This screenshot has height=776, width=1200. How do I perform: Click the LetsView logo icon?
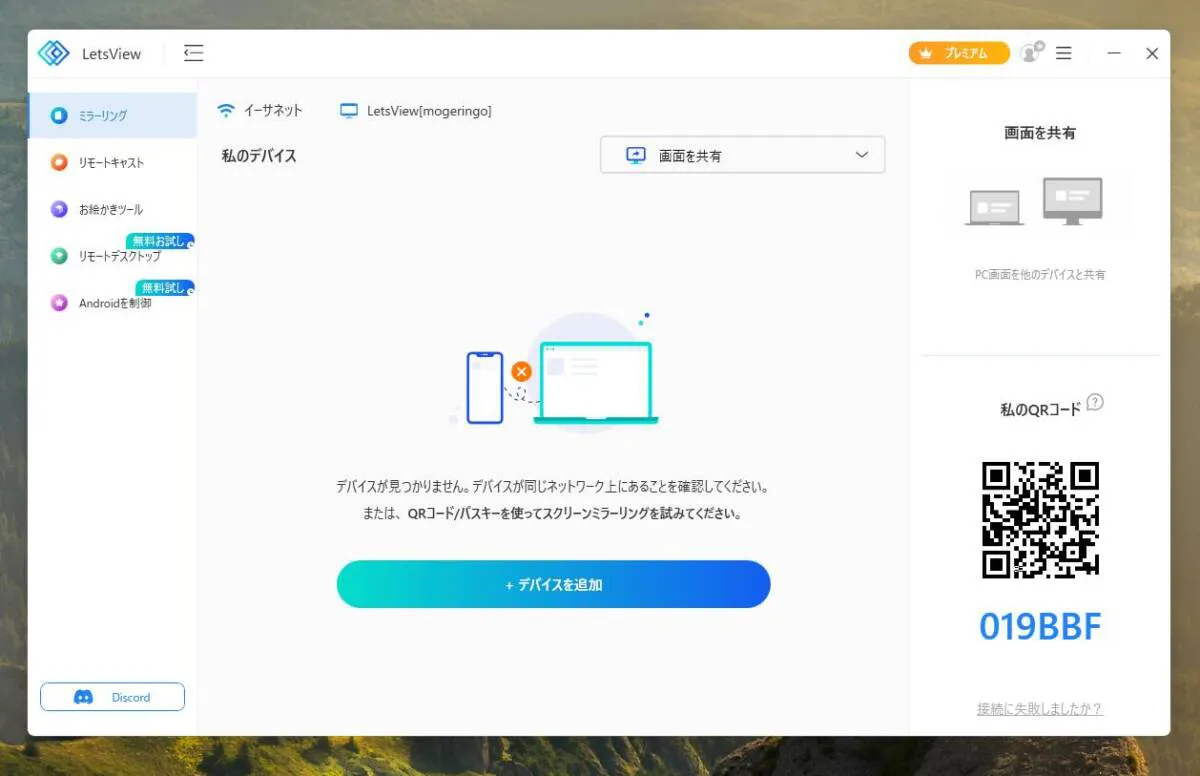[53, 53]
